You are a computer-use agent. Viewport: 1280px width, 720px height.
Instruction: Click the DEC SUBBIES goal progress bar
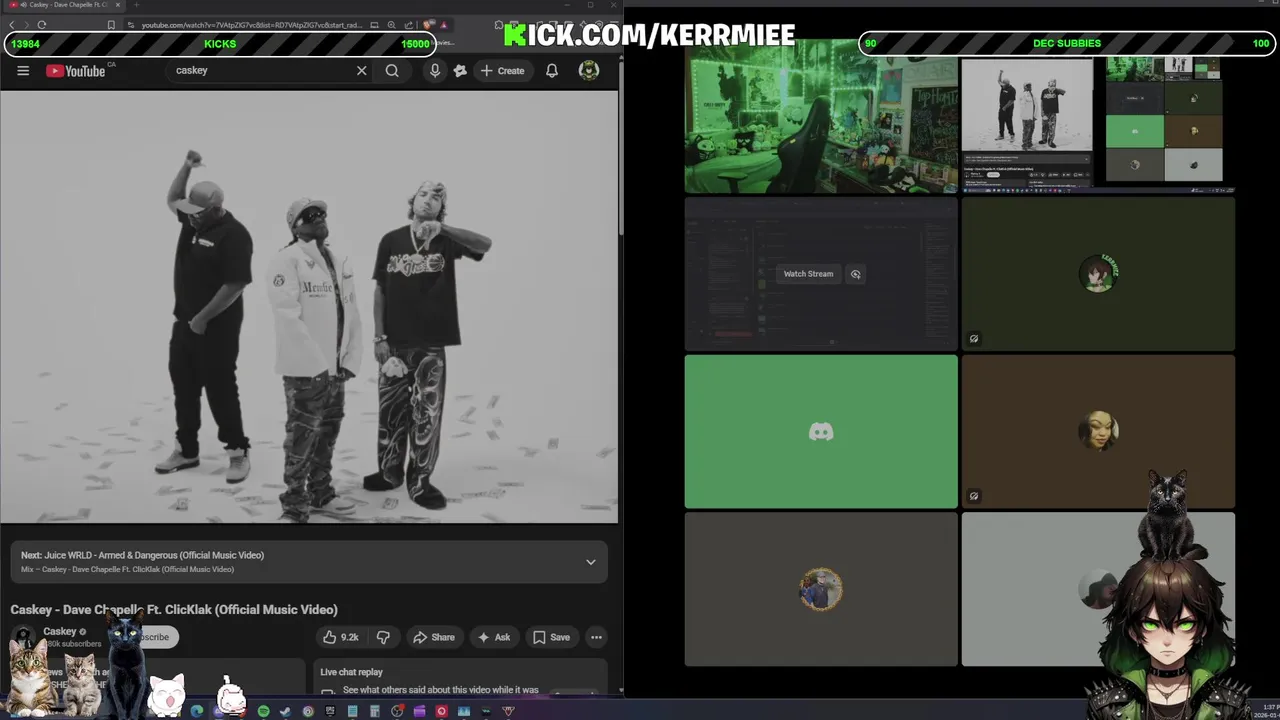pyautogui.click(x=1066, y=44)
